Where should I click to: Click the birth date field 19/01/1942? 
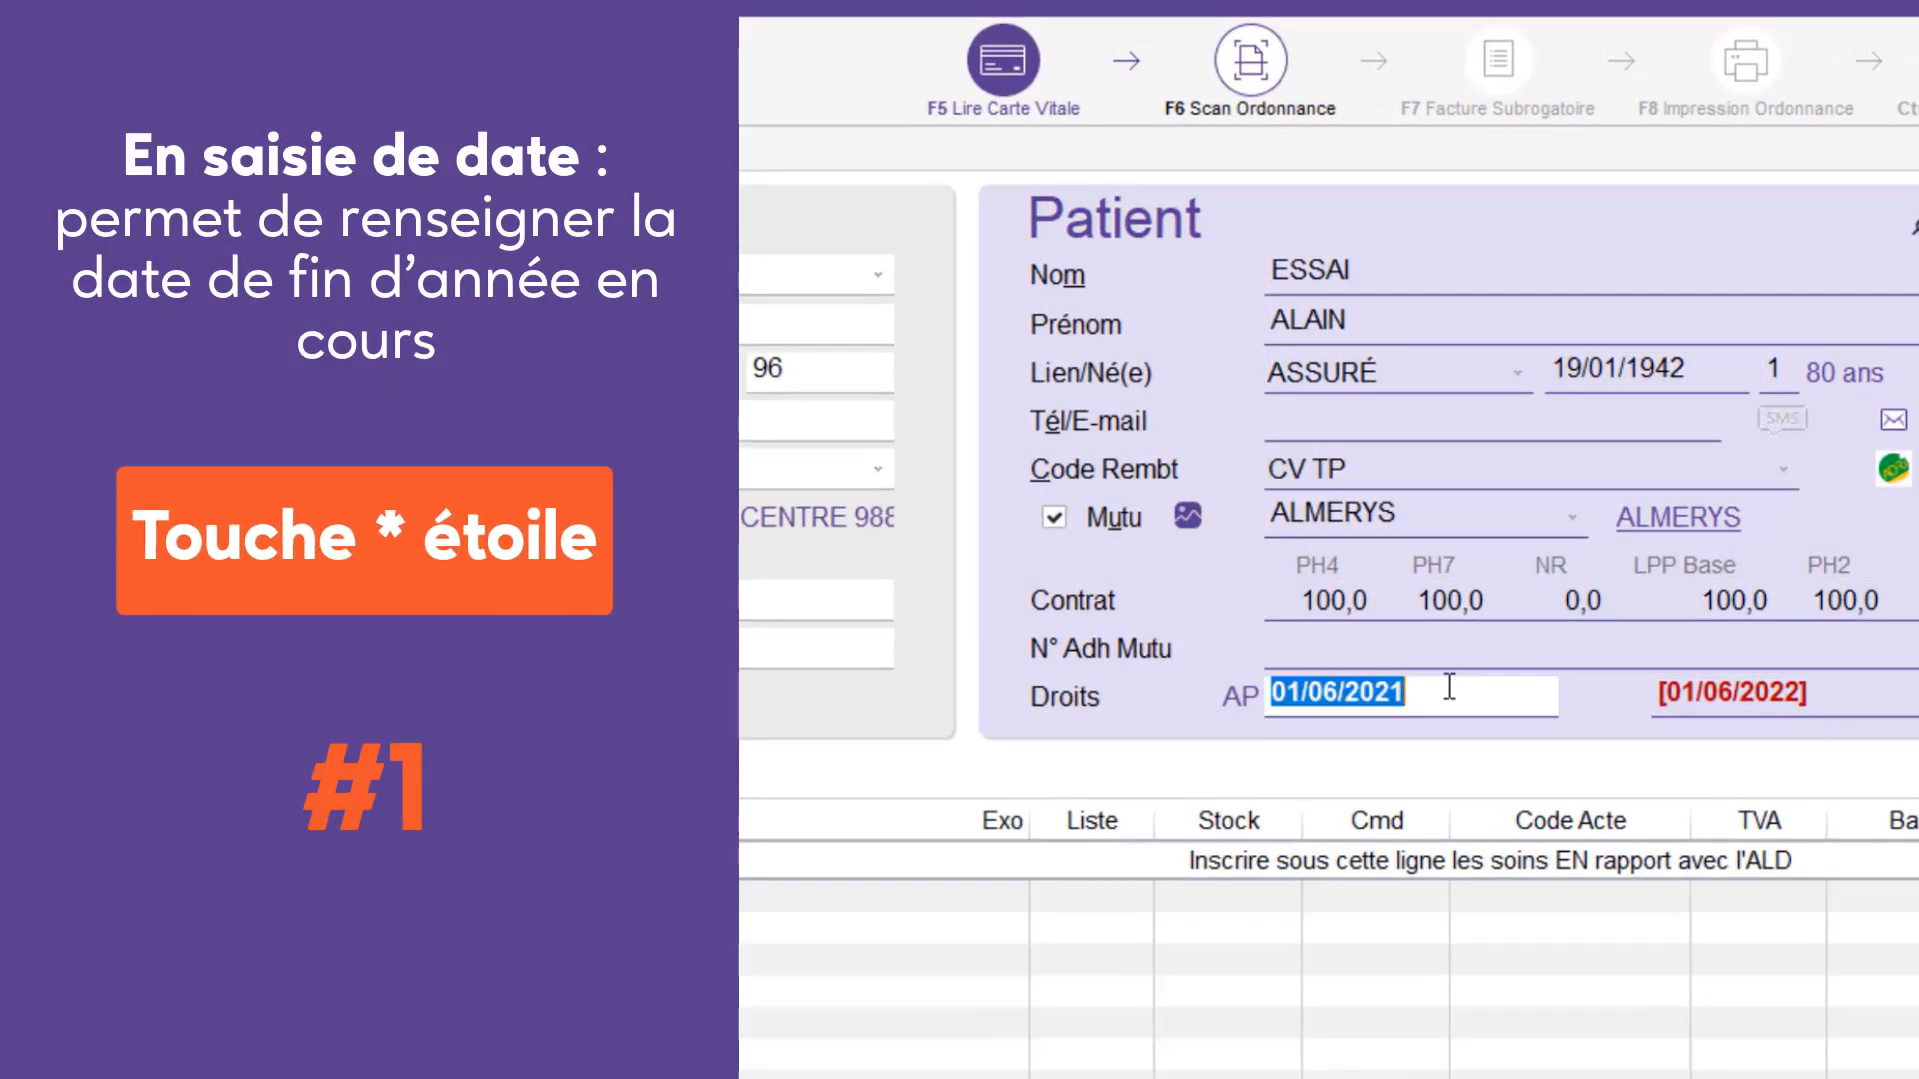1645,369
